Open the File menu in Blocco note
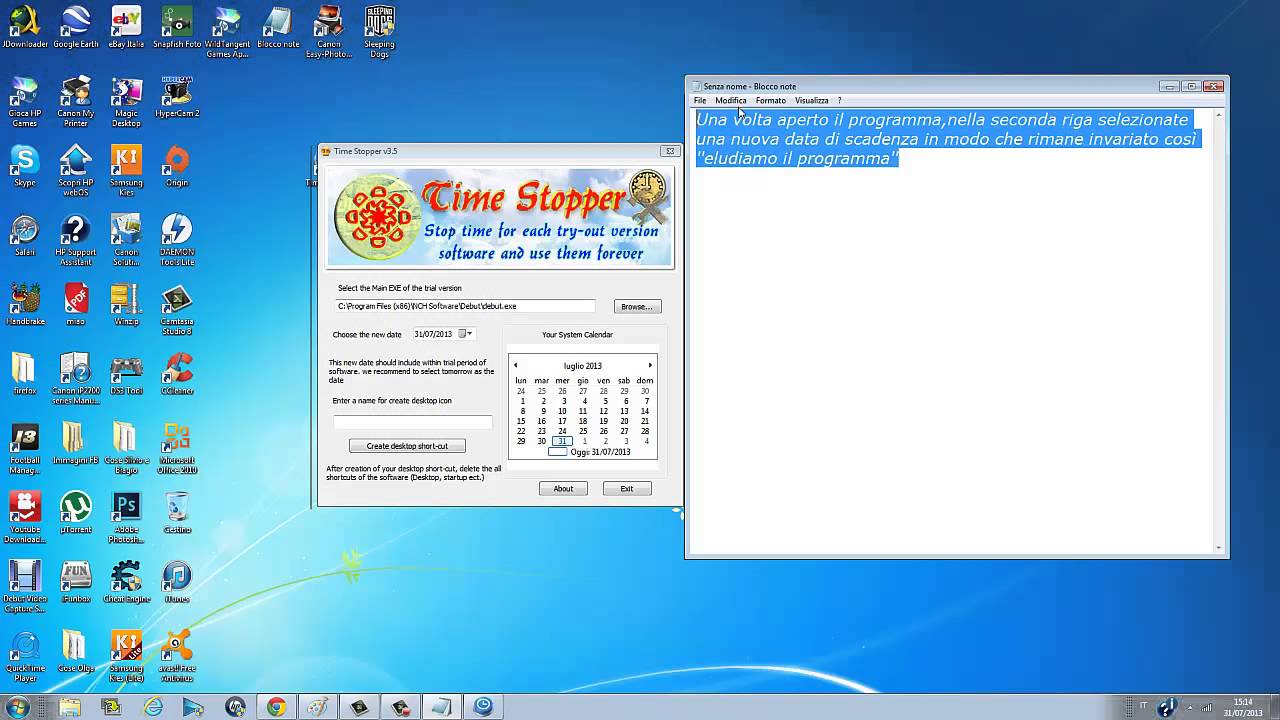 (x=700, y=100)
